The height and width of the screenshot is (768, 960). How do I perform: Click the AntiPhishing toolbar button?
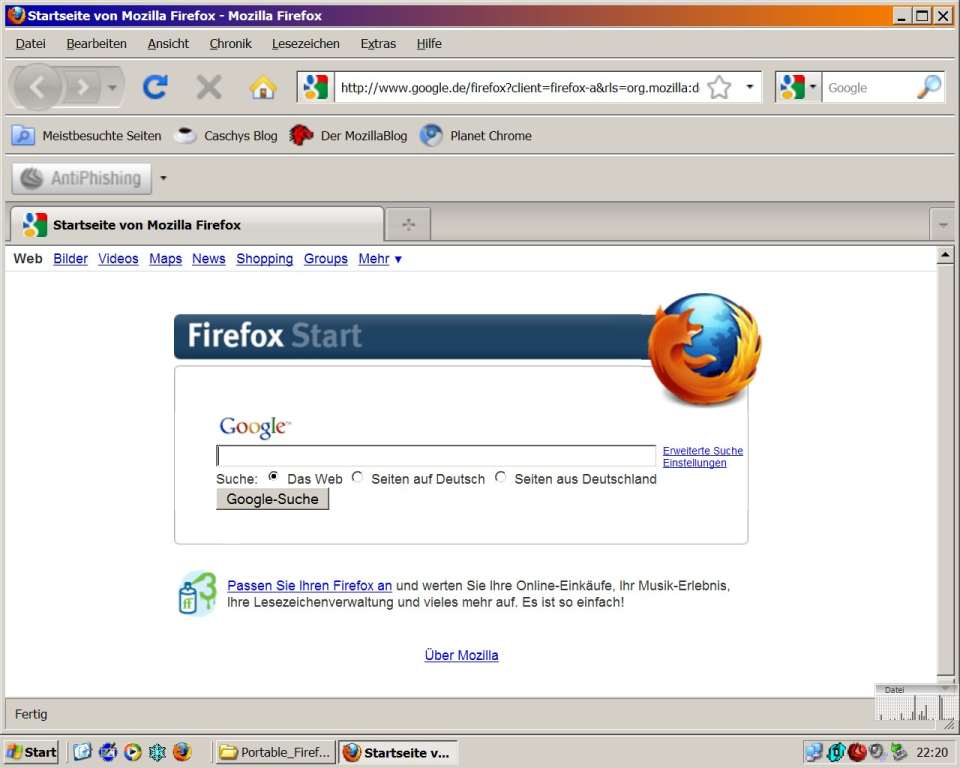81,178
